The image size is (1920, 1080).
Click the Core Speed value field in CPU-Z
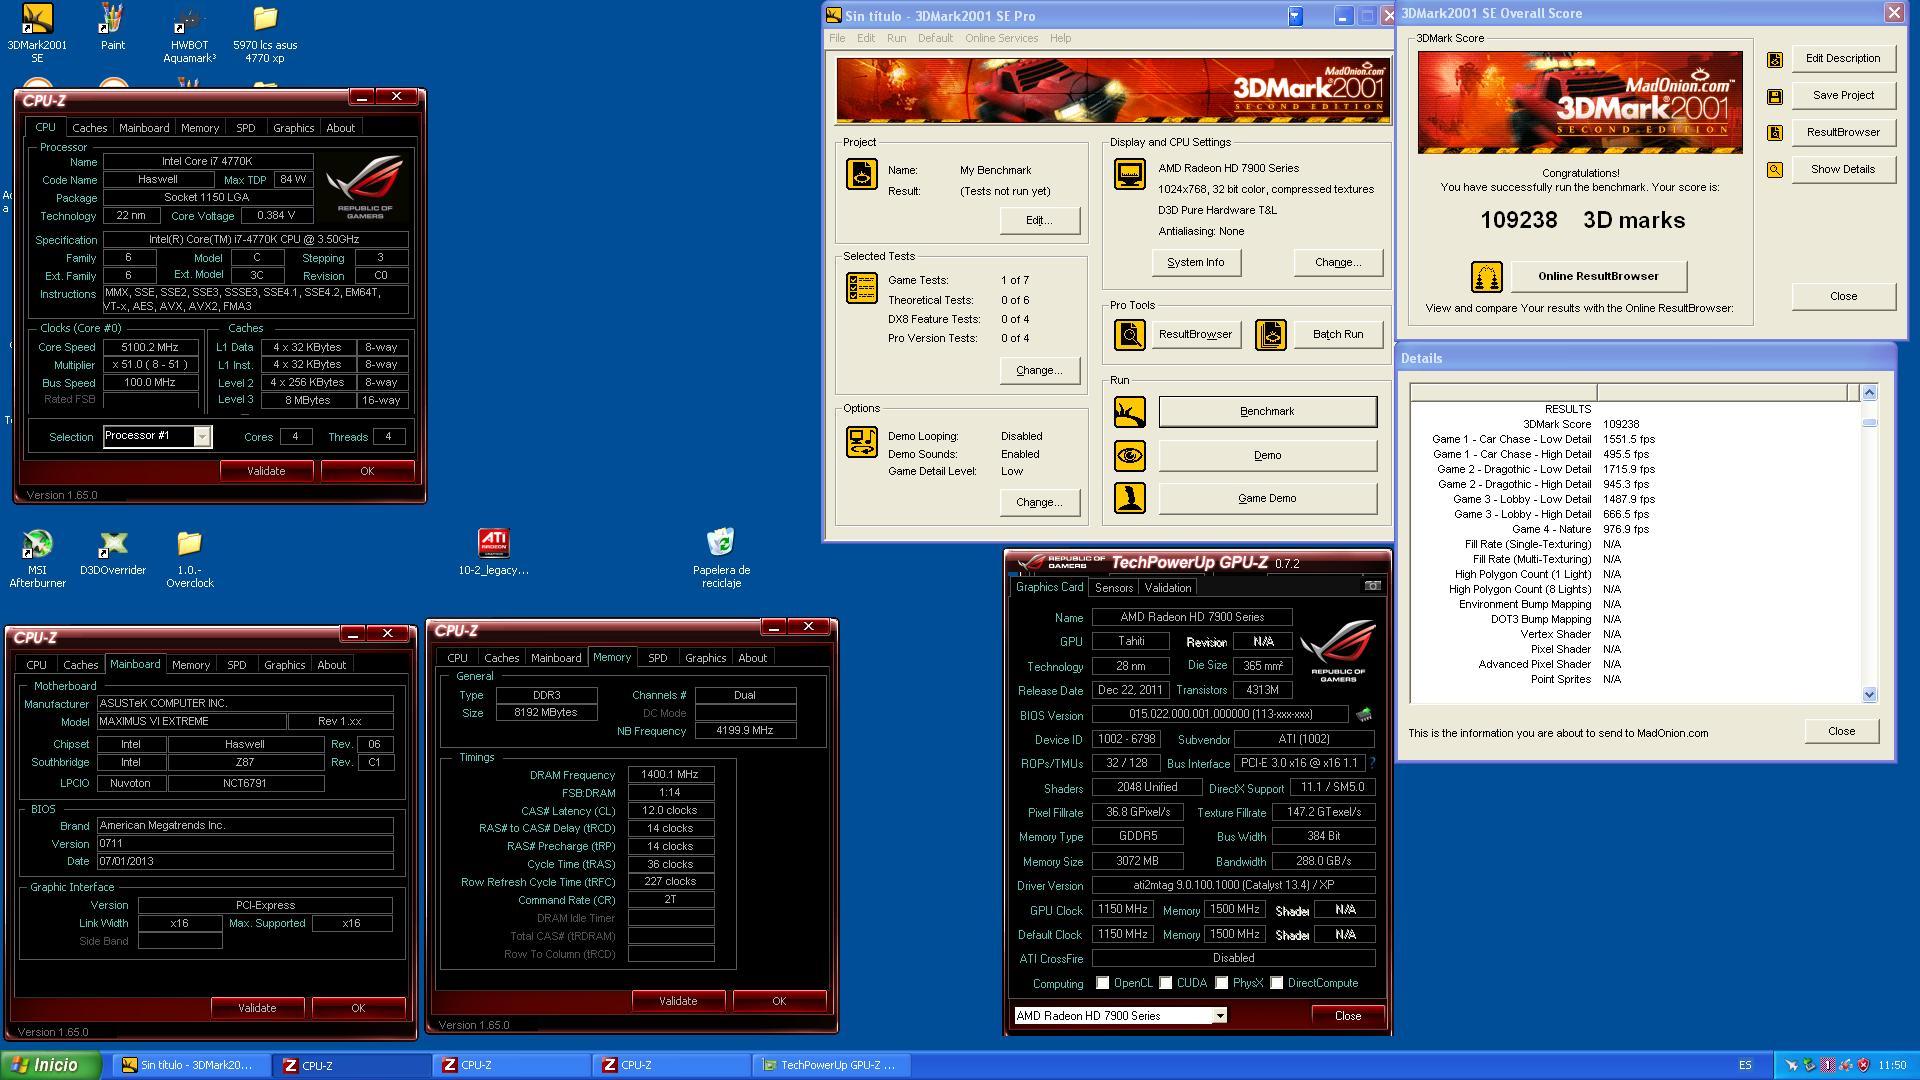[150, 347]
